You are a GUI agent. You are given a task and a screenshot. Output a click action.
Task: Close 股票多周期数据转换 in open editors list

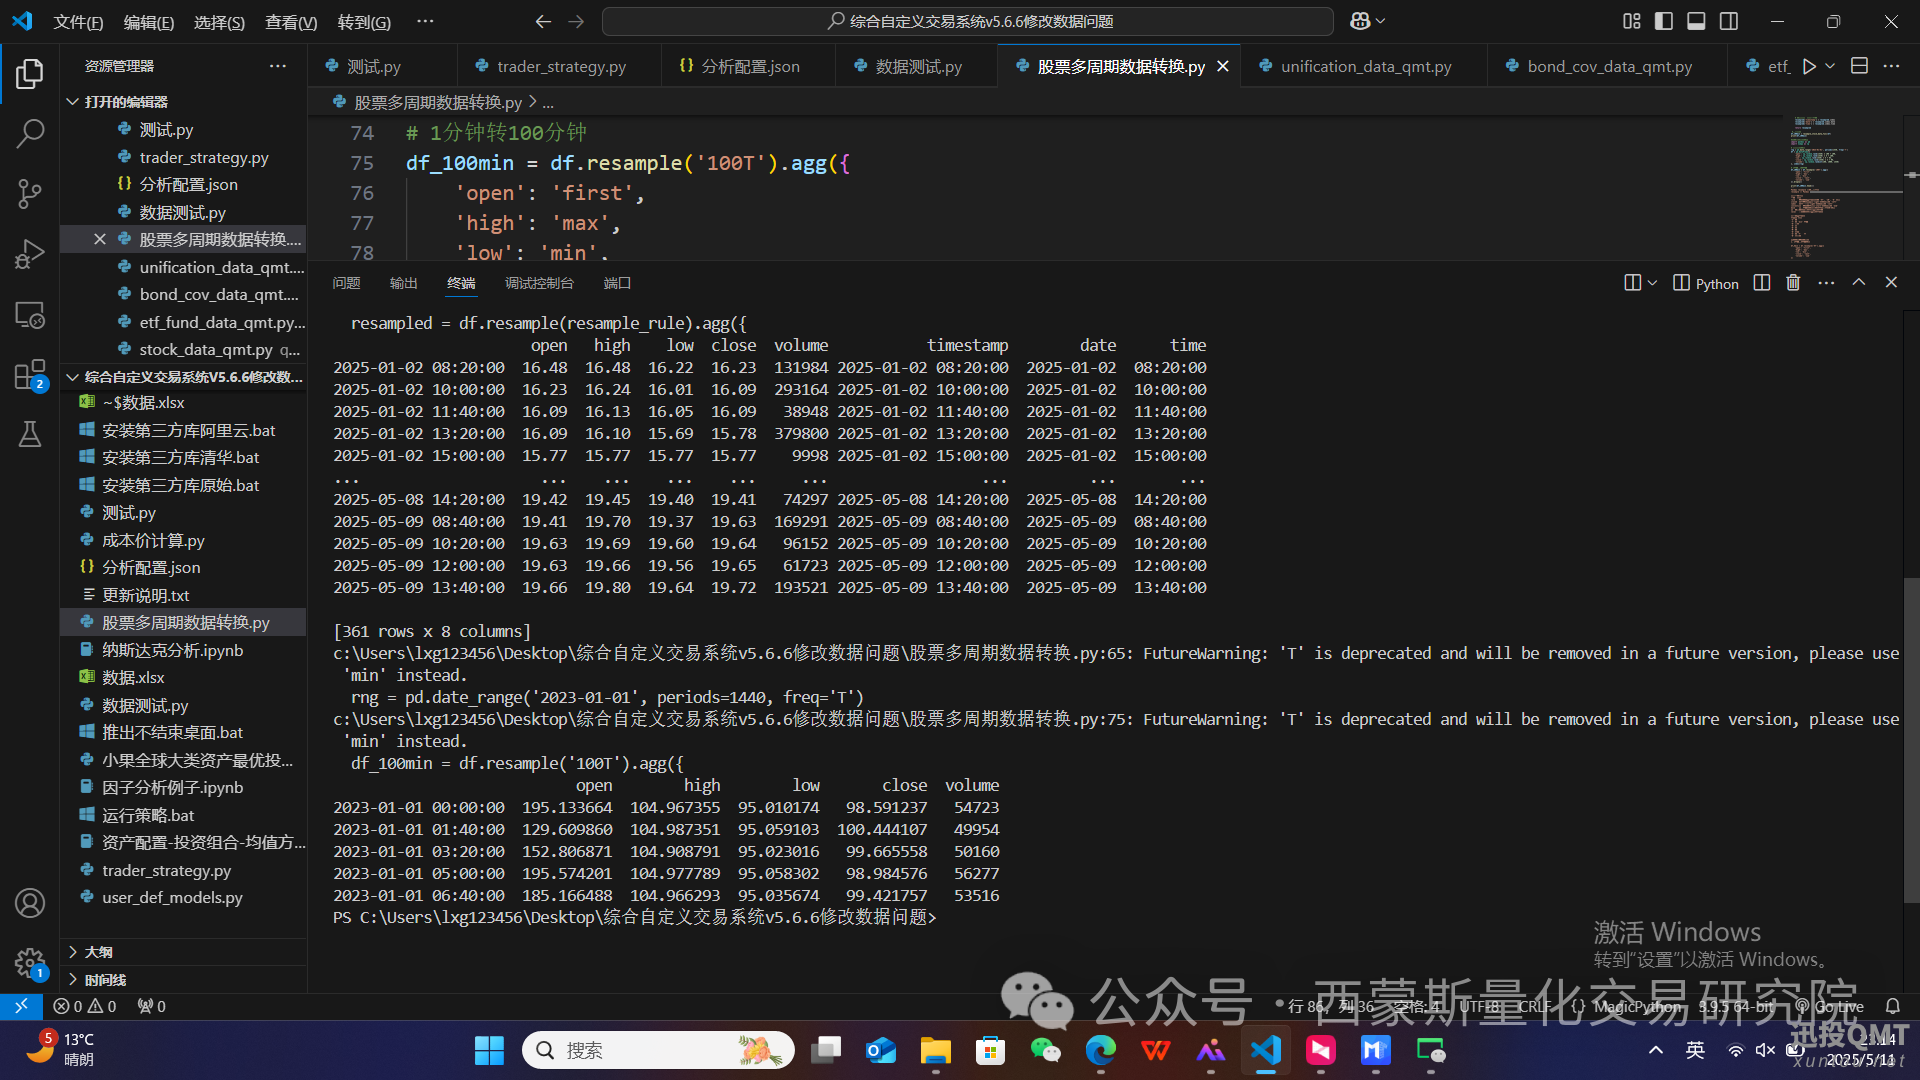click(x=99, y=239)
